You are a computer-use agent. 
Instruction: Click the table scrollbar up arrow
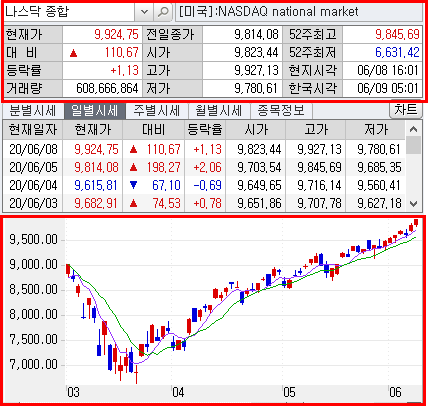pyautogui.click(x=413, y=129)
